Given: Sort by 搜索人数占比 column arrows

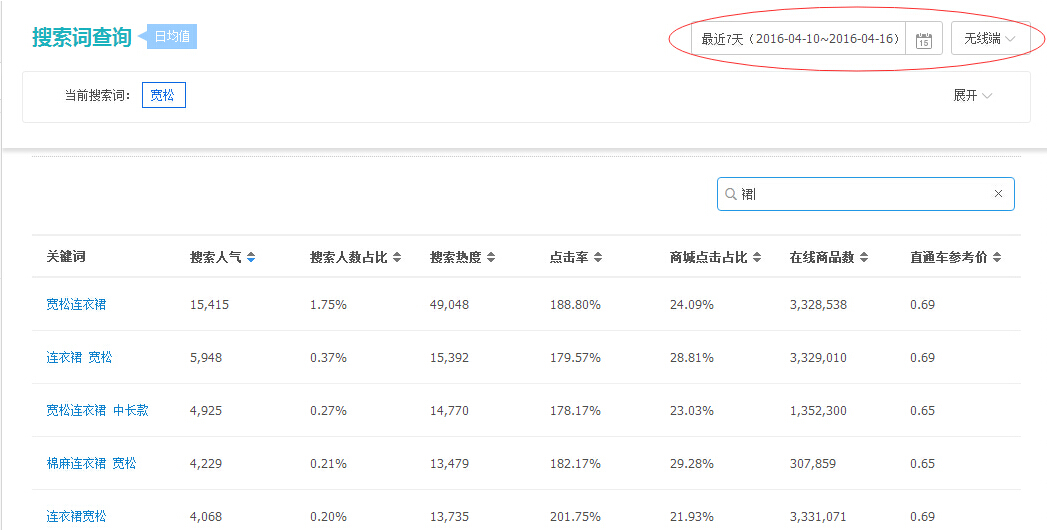Looking at the screenshot, I should pos(397,258).
